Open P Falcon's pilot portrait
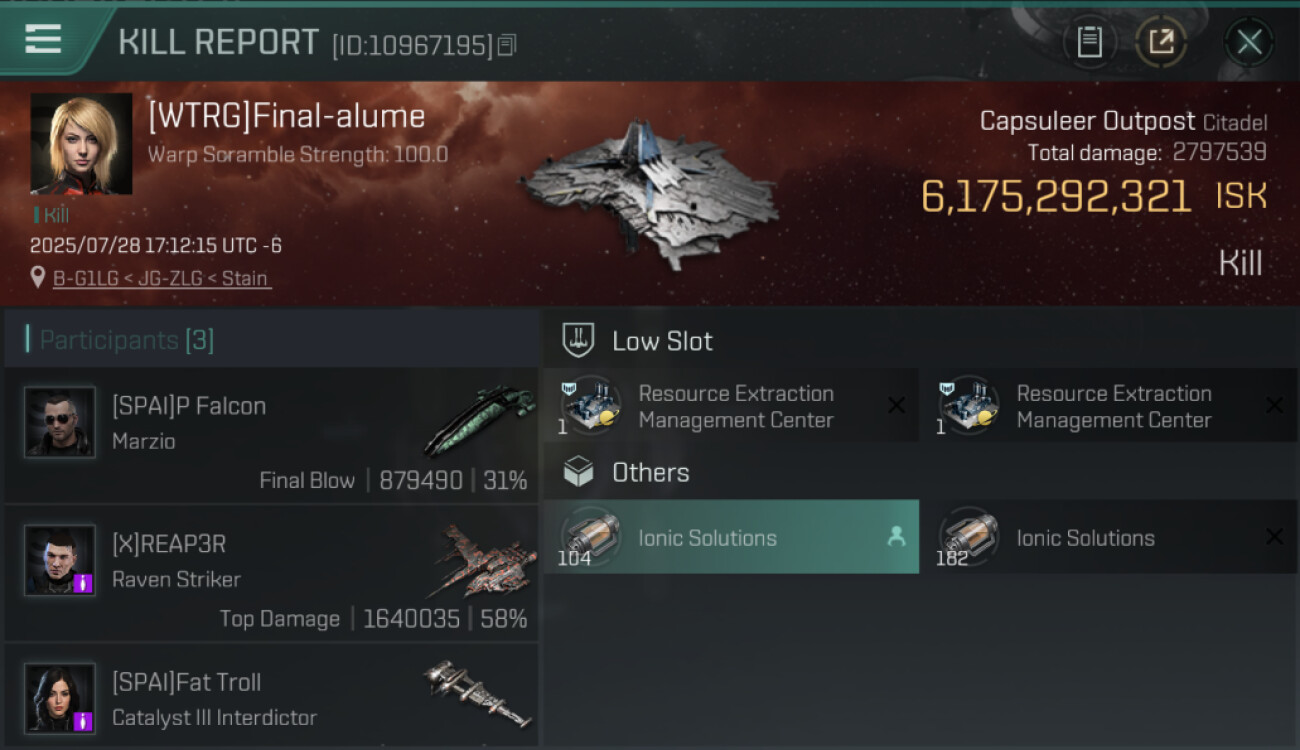This screenshot has width=1300, height=750. pos(60,422)
